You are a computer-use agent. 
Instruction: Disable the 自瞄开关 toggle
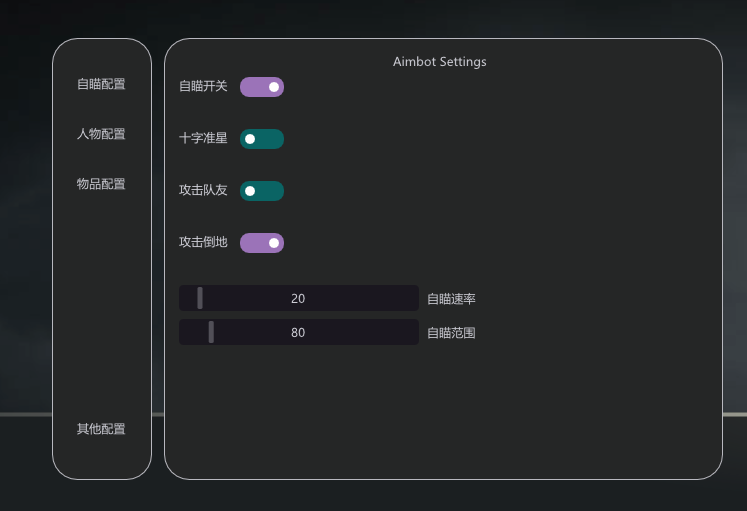point(262,87)
